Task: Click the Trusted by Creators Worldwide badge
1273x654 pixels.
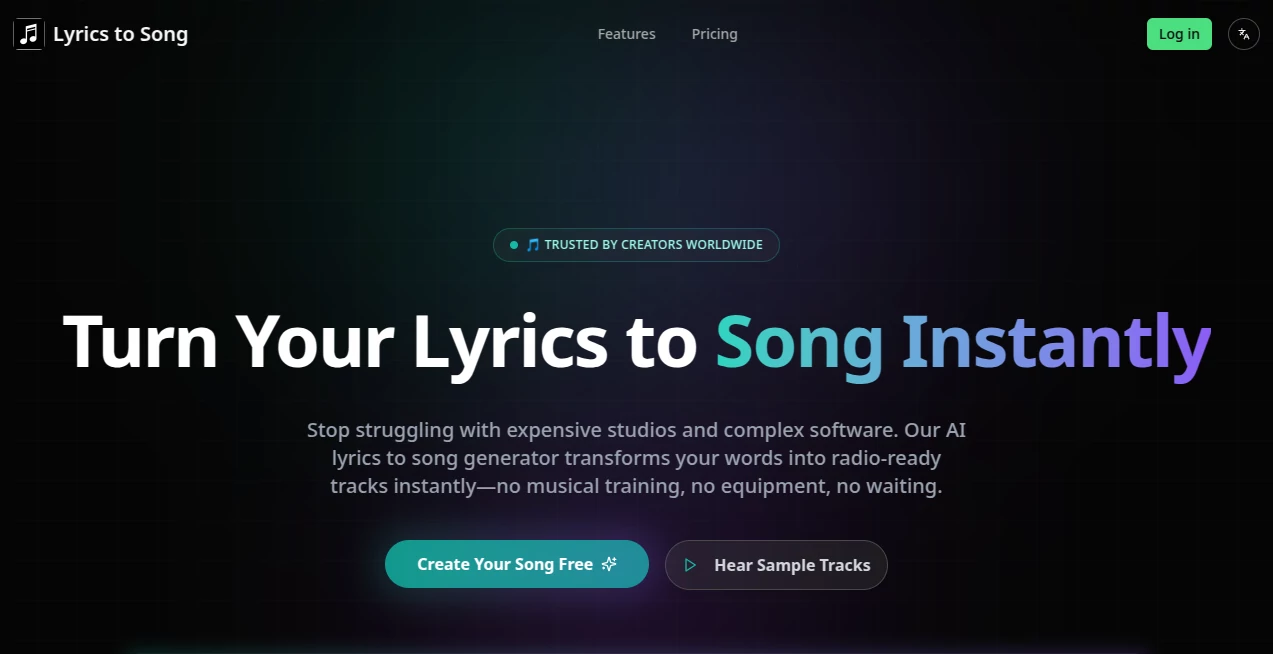Action: tap(636, 244)
